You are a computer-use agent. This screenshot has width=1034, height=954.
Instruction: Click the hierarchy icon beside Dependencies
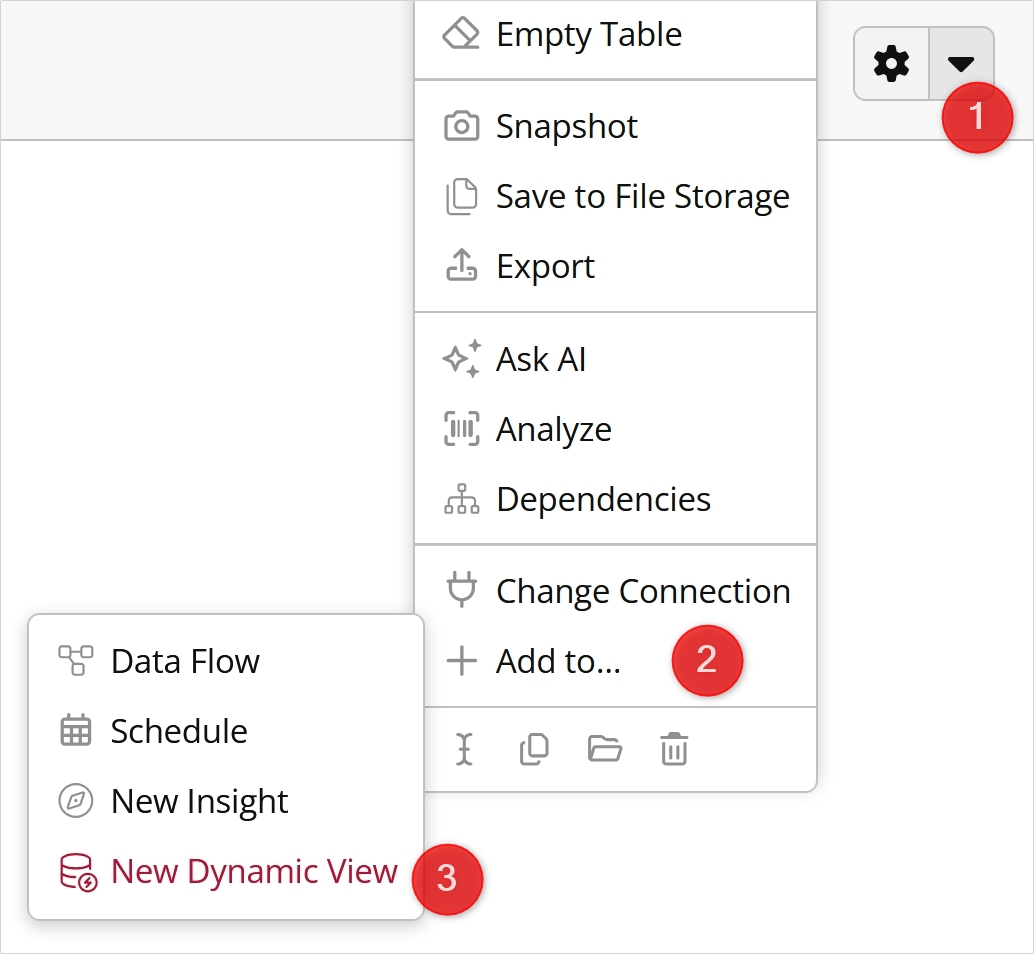pos(462,499)
